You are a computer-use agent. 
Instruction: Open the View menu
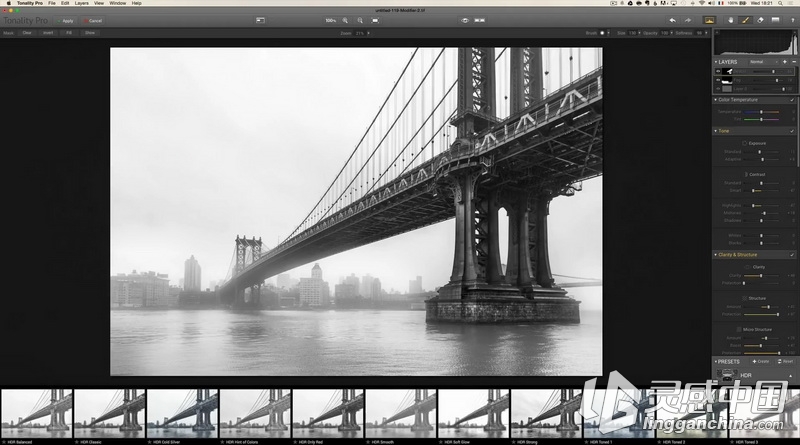click(x=99, y=3)
